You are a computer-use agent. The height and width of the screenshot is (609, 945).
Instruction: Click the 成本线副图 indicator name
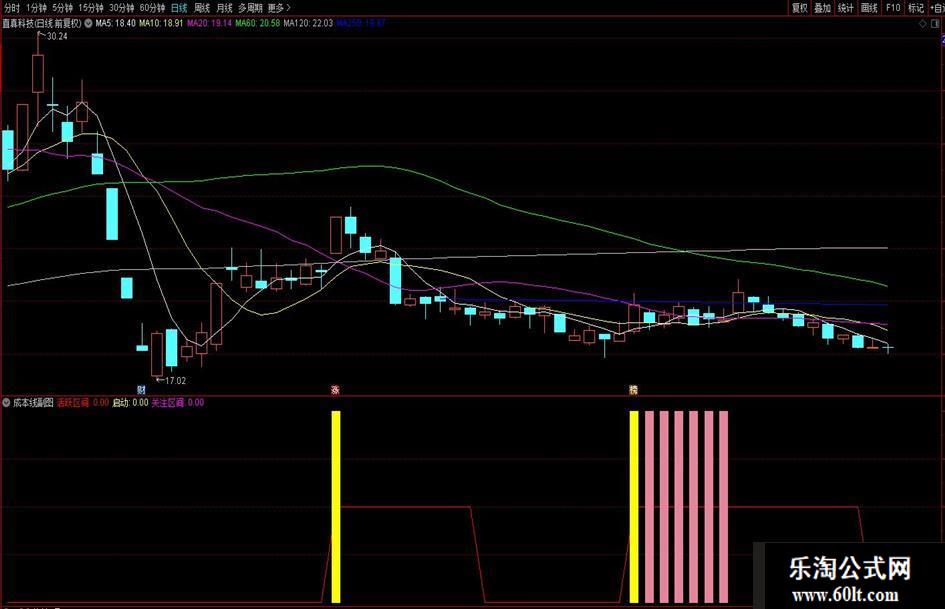33,402
